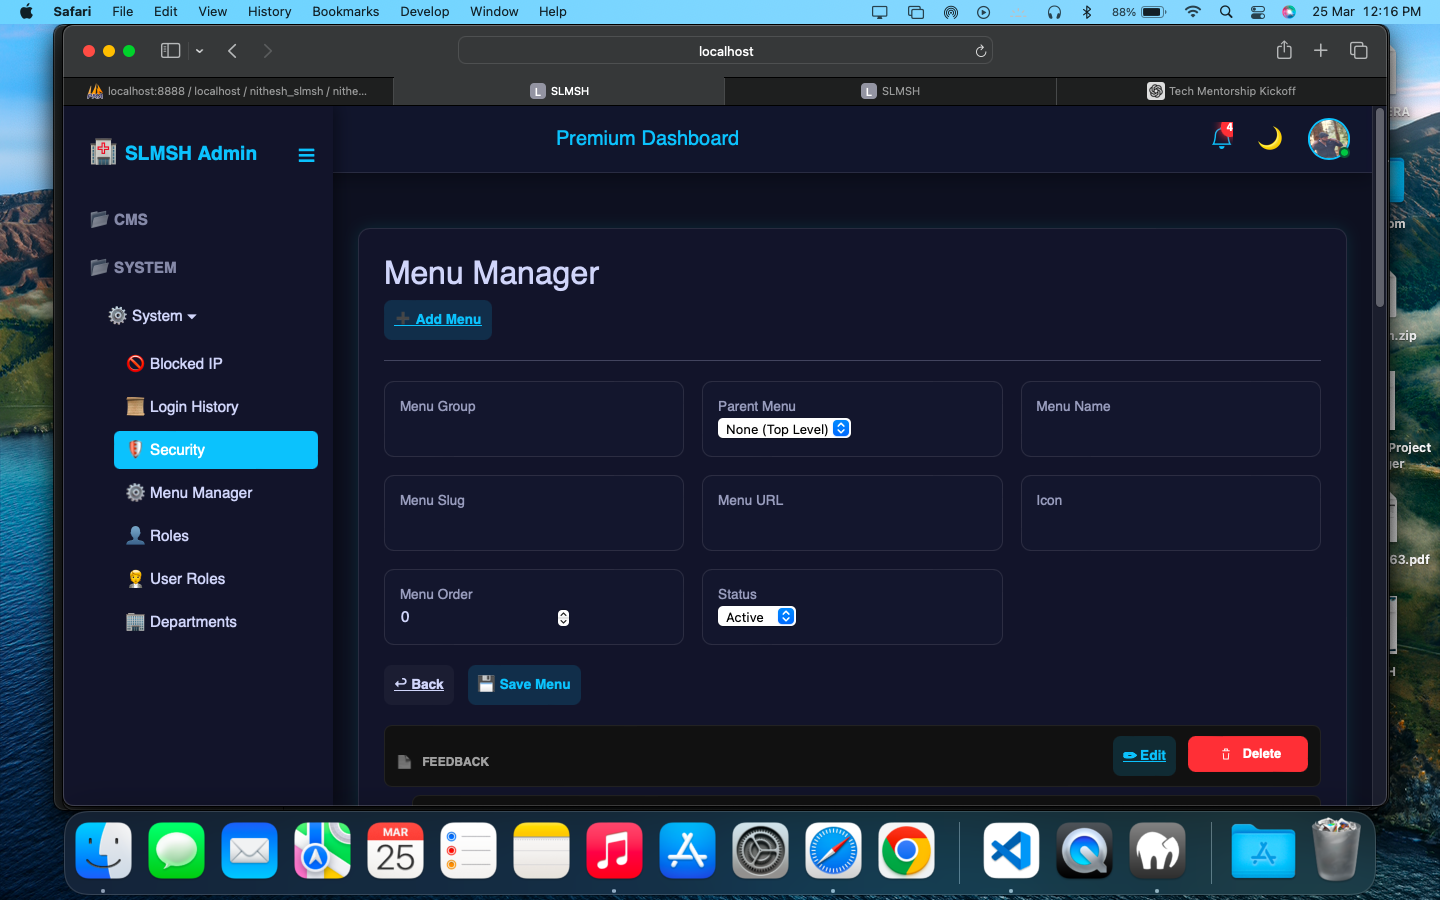Open Safari tab group dropdown chevron
The height and width of the screenshot is (900, 1440).
tap(199, 51)
